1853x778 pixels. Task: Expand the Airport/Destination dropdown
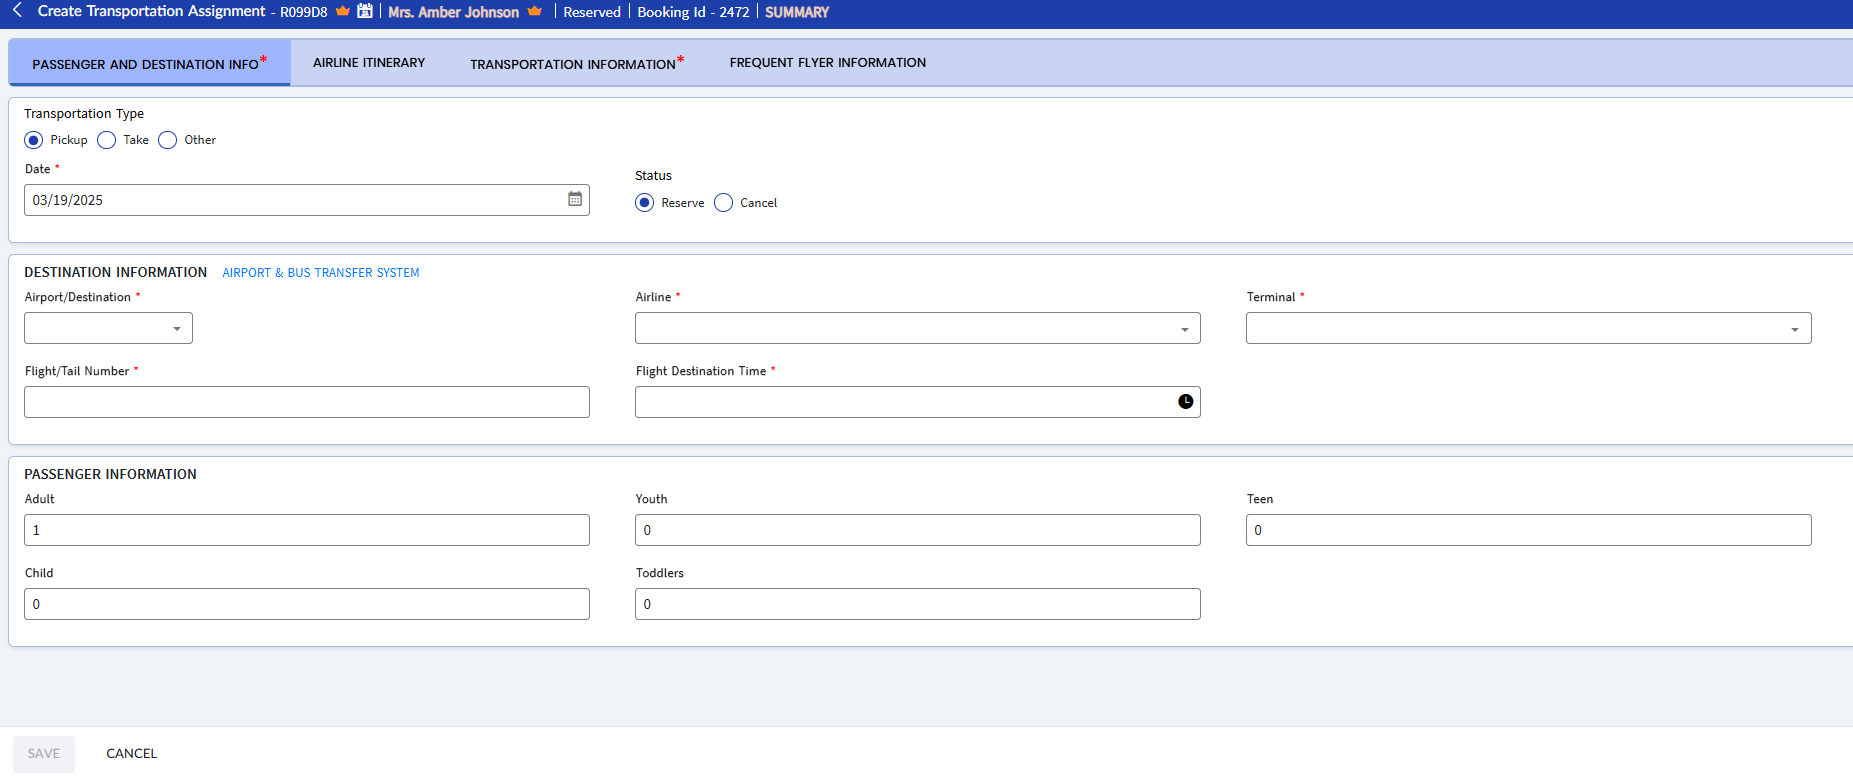tap(108, 328)
